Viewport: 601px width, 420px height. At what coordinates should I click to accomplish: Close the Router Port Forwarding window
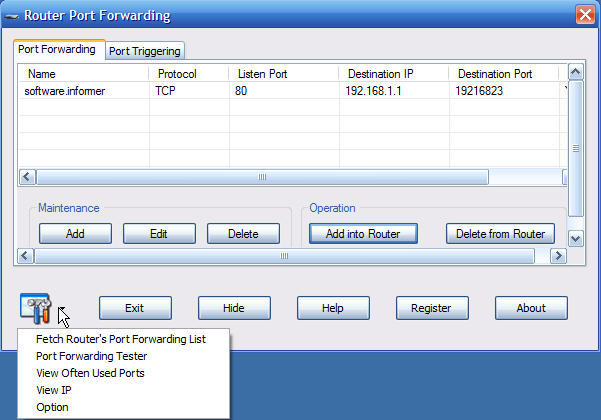point(585,15)
